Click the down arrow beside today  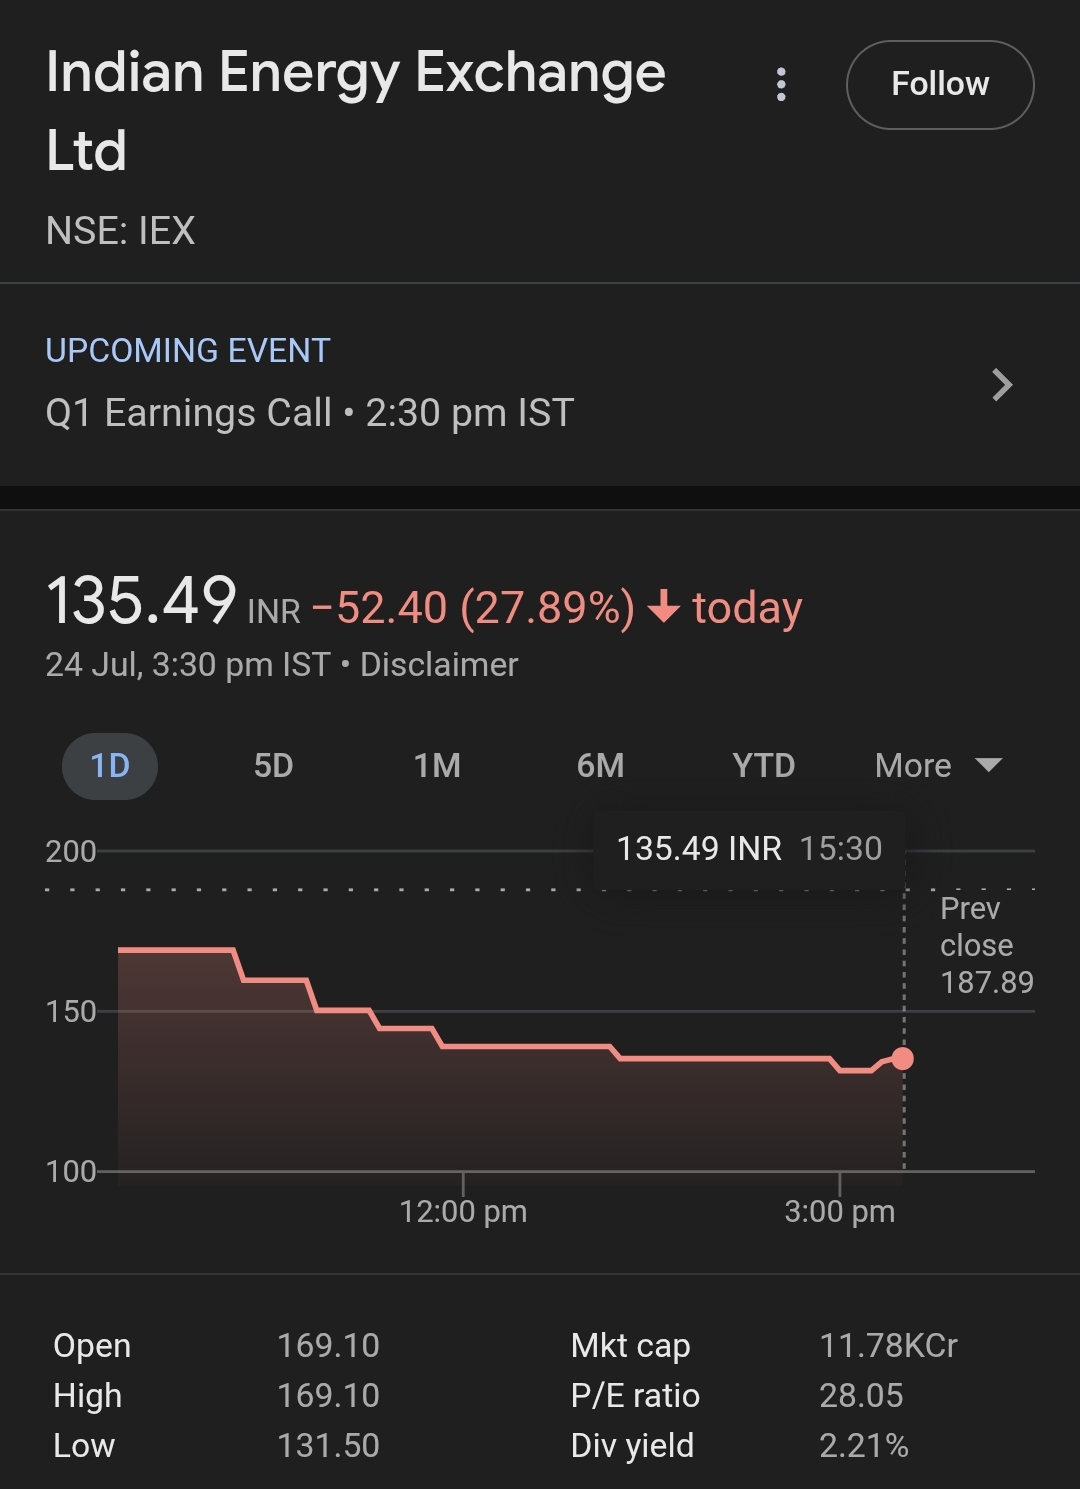click(664, 607)
